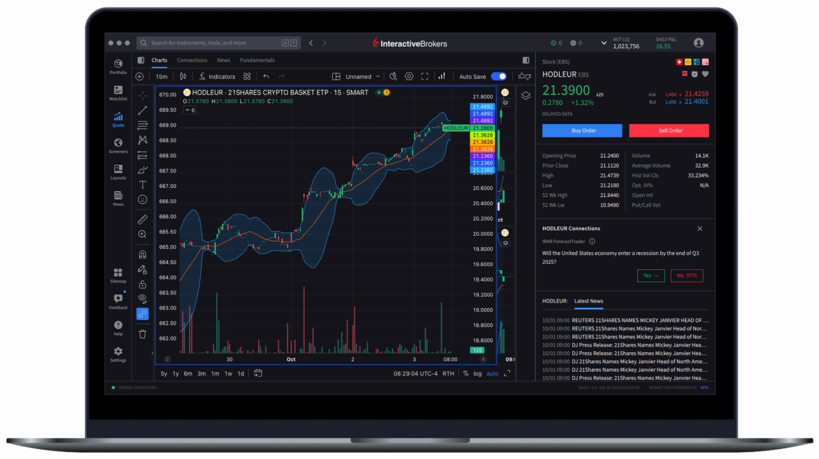The image size is (819, 459).
Task: Open Portfolio from the left sidebar
Action: pos(118,65)
